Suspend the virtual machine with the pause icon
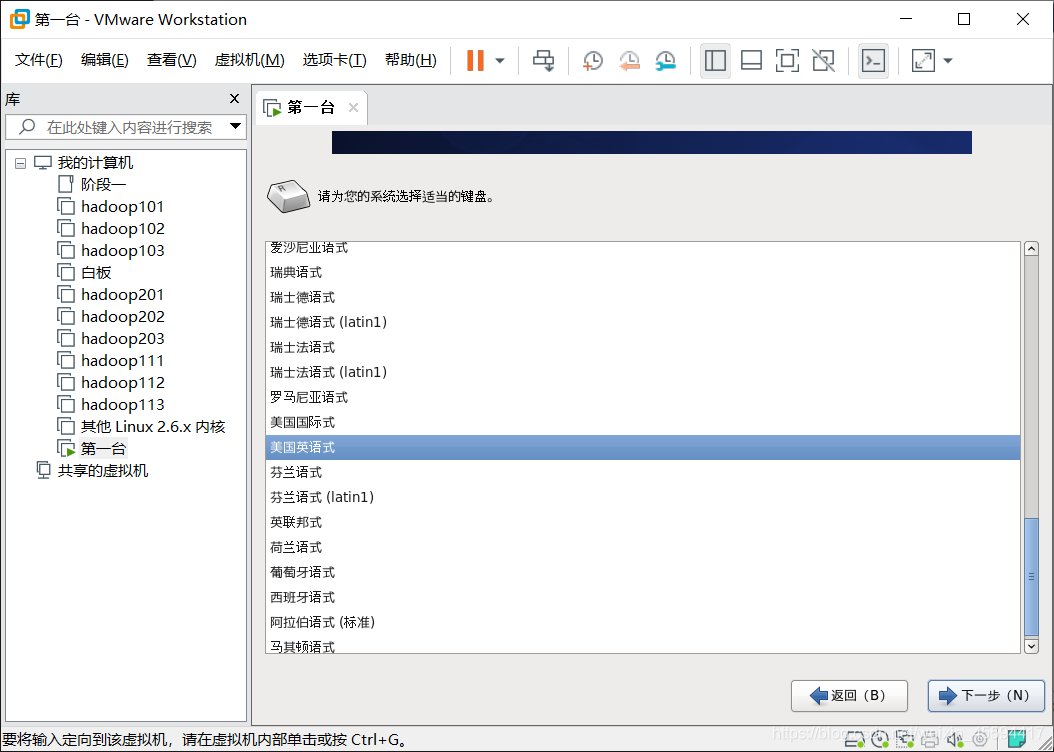 pyautogui.click(x=475, y=60)
